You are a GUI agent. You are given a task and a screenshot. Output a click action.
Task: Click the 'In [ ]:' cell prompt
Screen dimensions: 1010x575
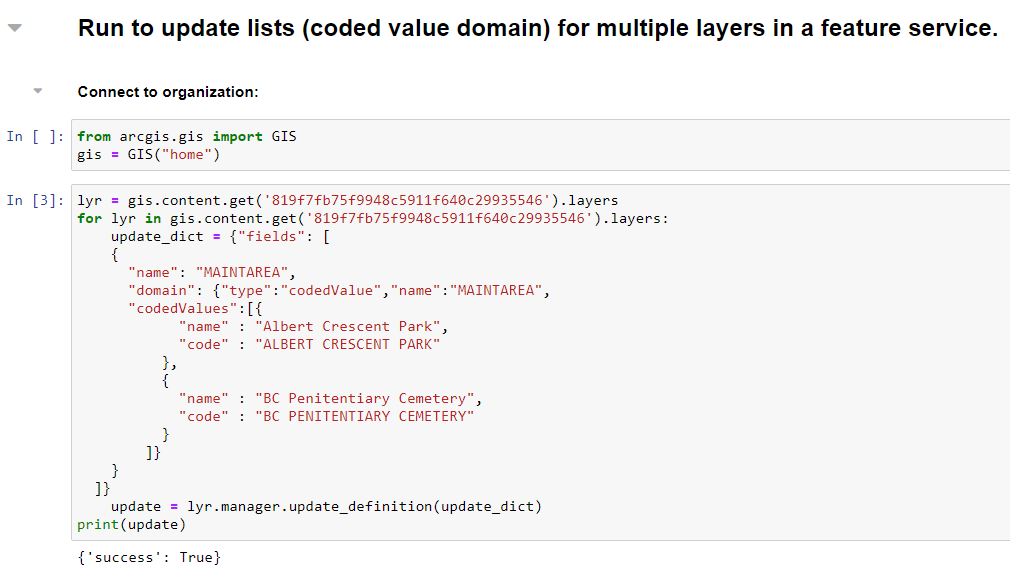[35, 137]
